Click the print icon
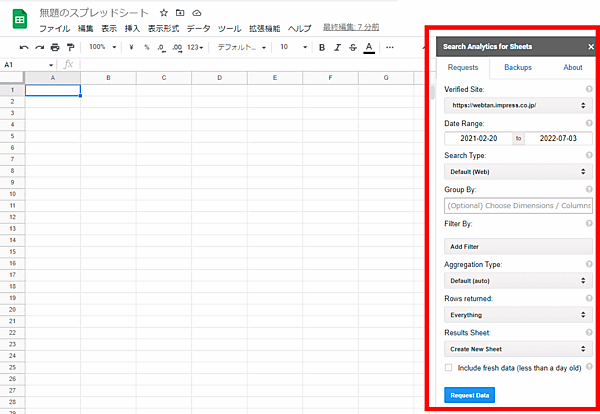This screenshot has height=414, width=600. 55,47
